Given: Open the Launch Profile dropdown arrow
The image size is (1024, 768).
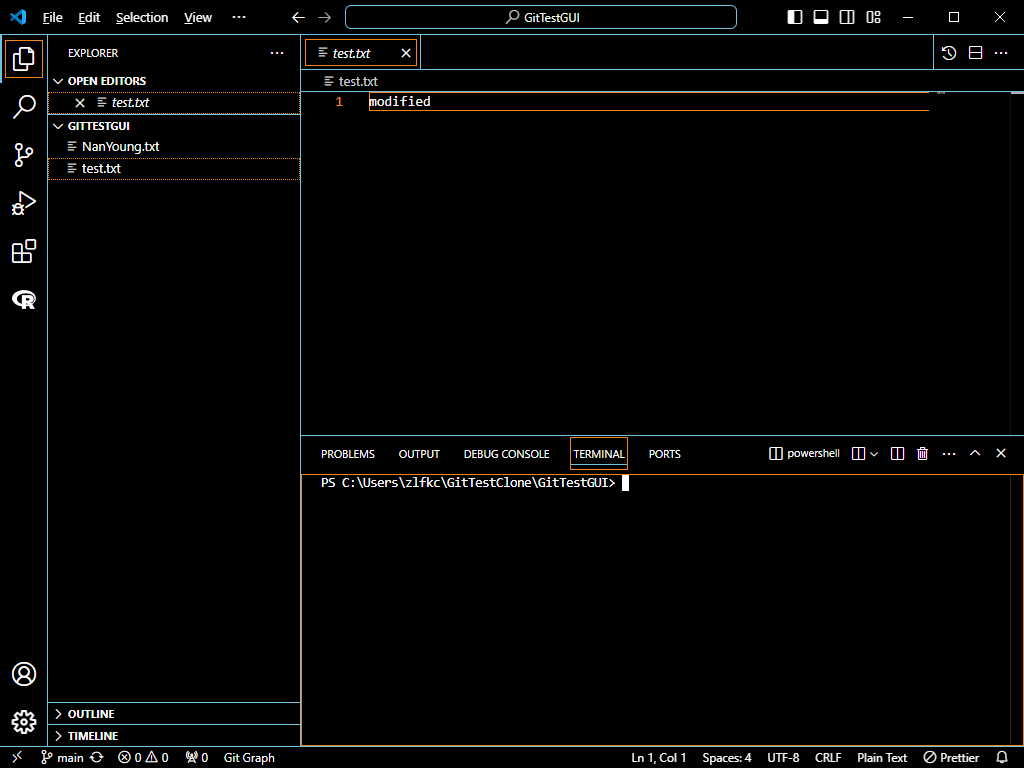Looking at the screenshot, I should (x=874, y=454).
